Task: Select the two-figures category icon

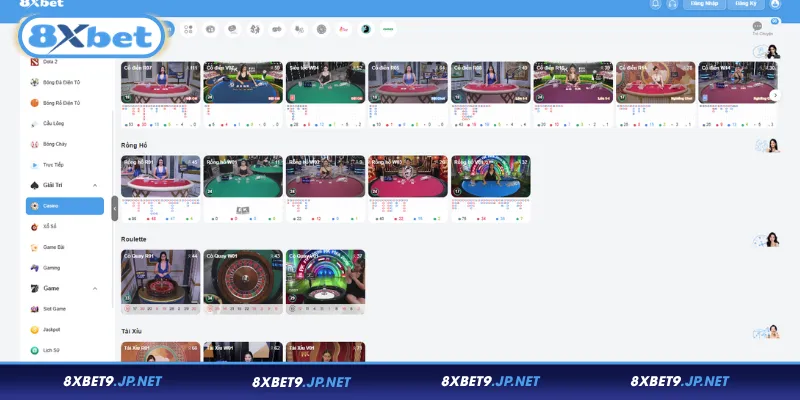Action: (255, 29)
